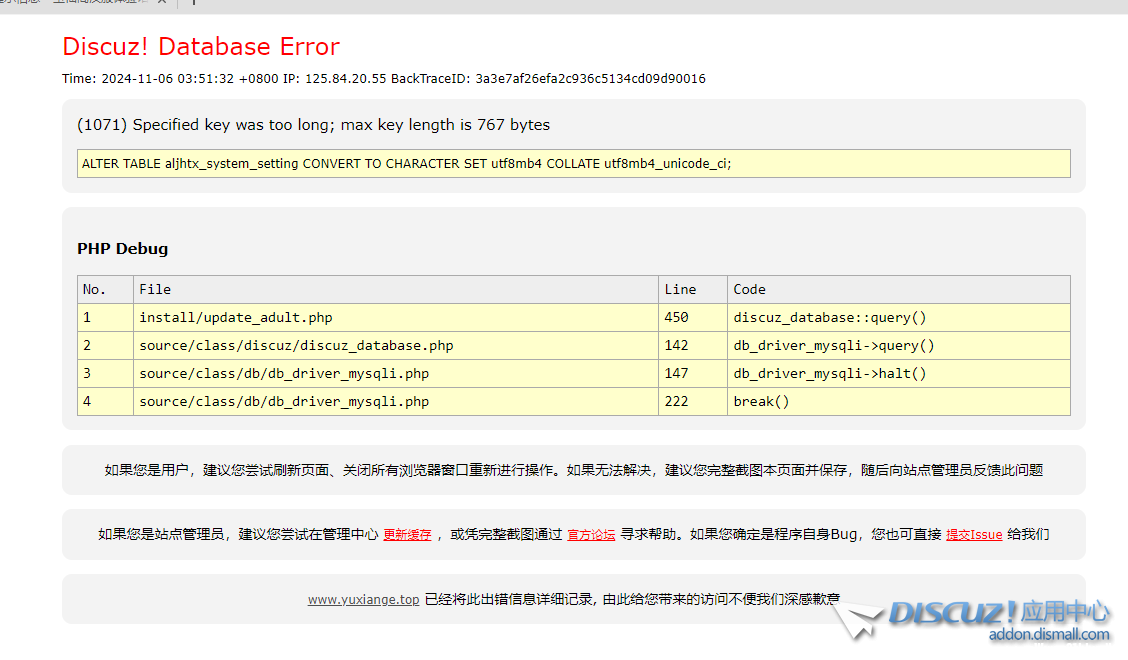This screenshot has width=1128, height=660.
Task: Click the error 1071 key too long message
Action: pyautogui.click(x=313, y=125)
